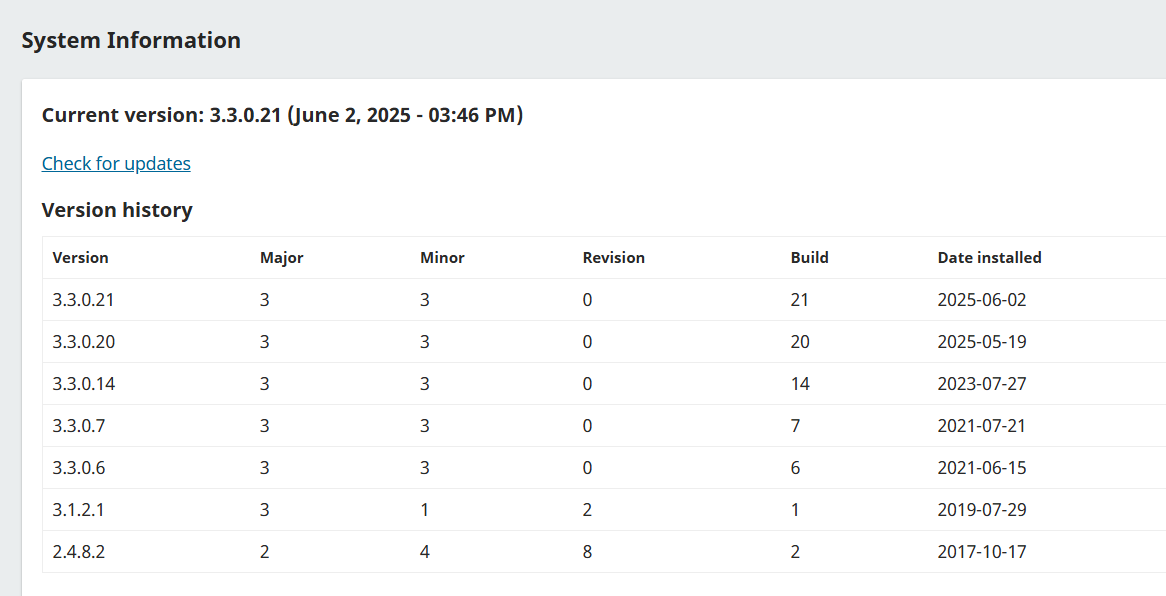
Task: Select the 3.3.0.21 version cell
Action: [x=83, y=299]
